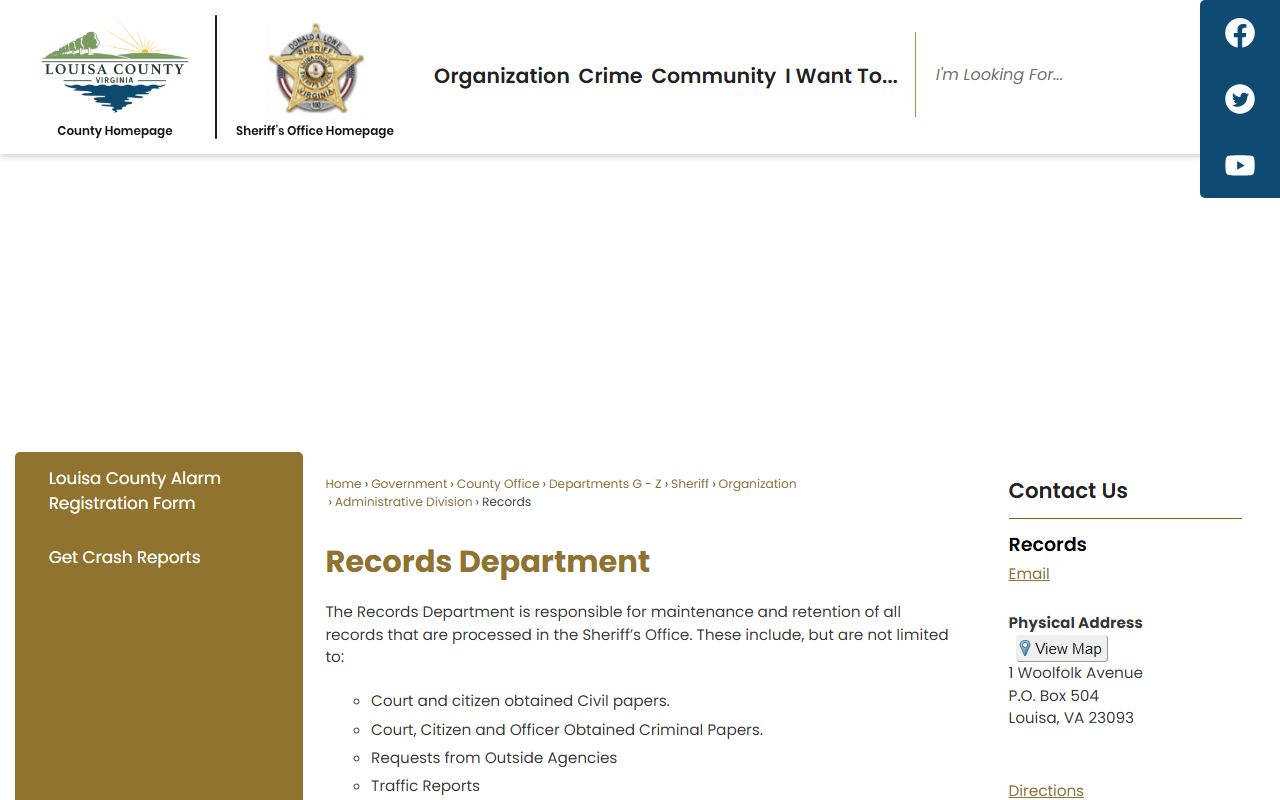
Task: Click the '1 Woolfolk Avenue' address text
Action: click(1075, 673)
